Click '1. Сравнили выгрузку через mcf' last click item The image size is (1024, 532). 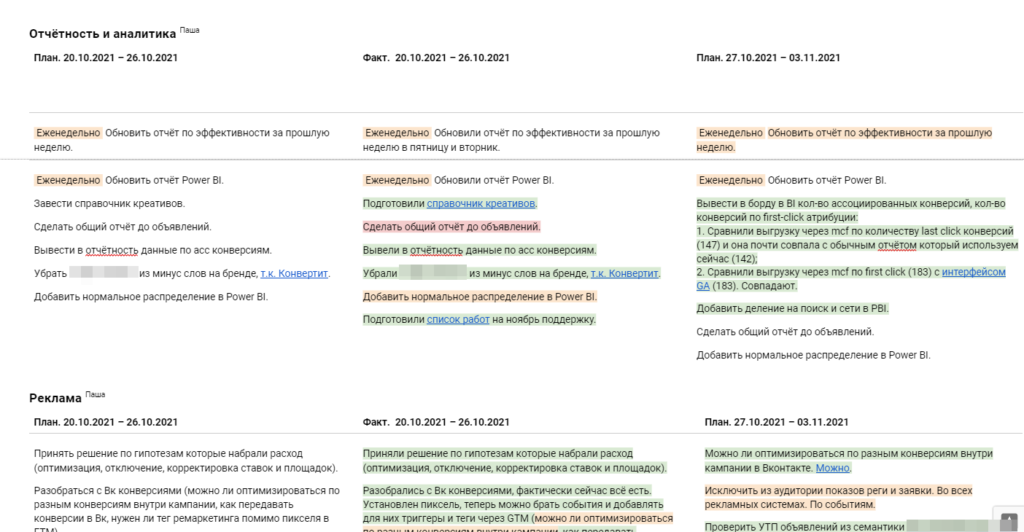[x=857, y=245]
